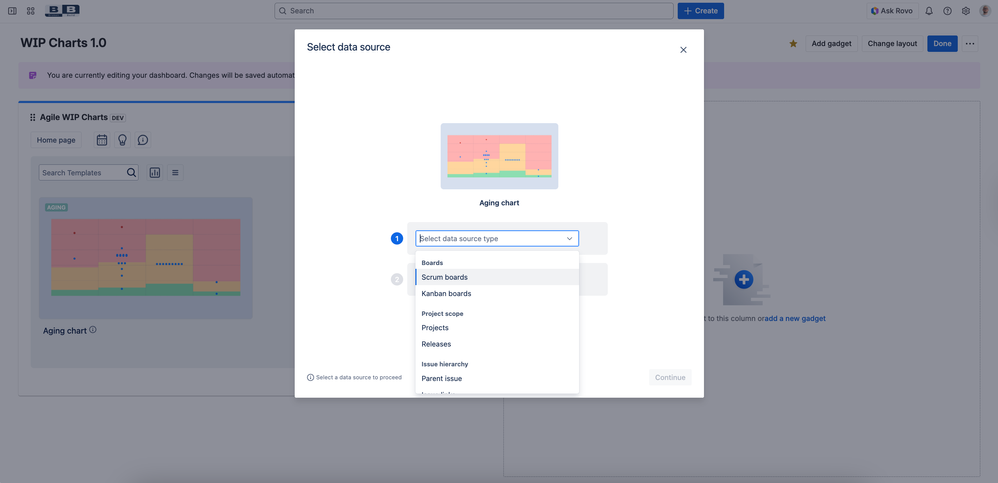Screen dimensions: 998x483
Task: Collapse the data source type dropdown chevron
Action: pyautogui.click(x=569, y=239)
